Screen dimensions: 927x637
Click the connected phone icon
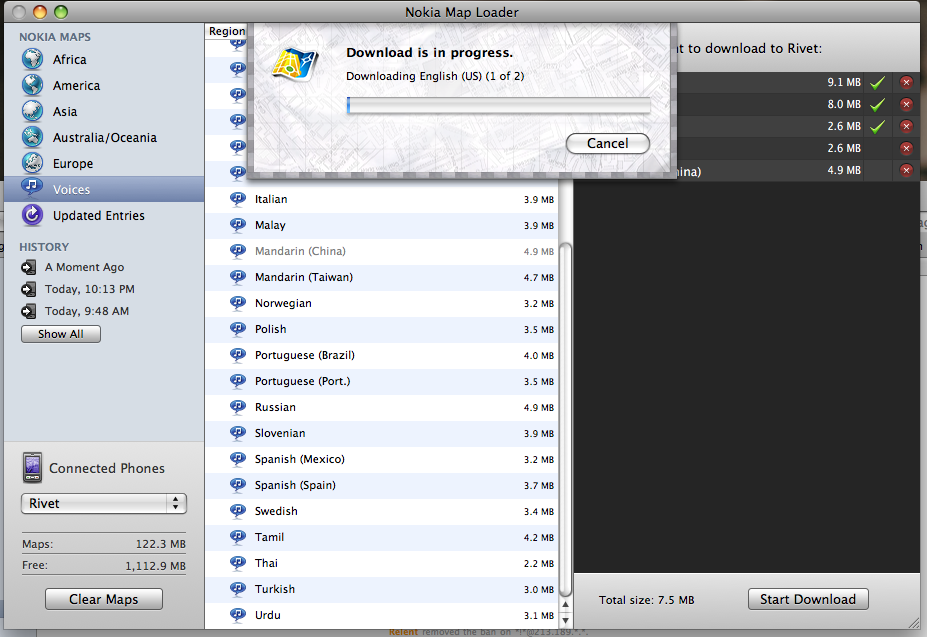[33, 468]
